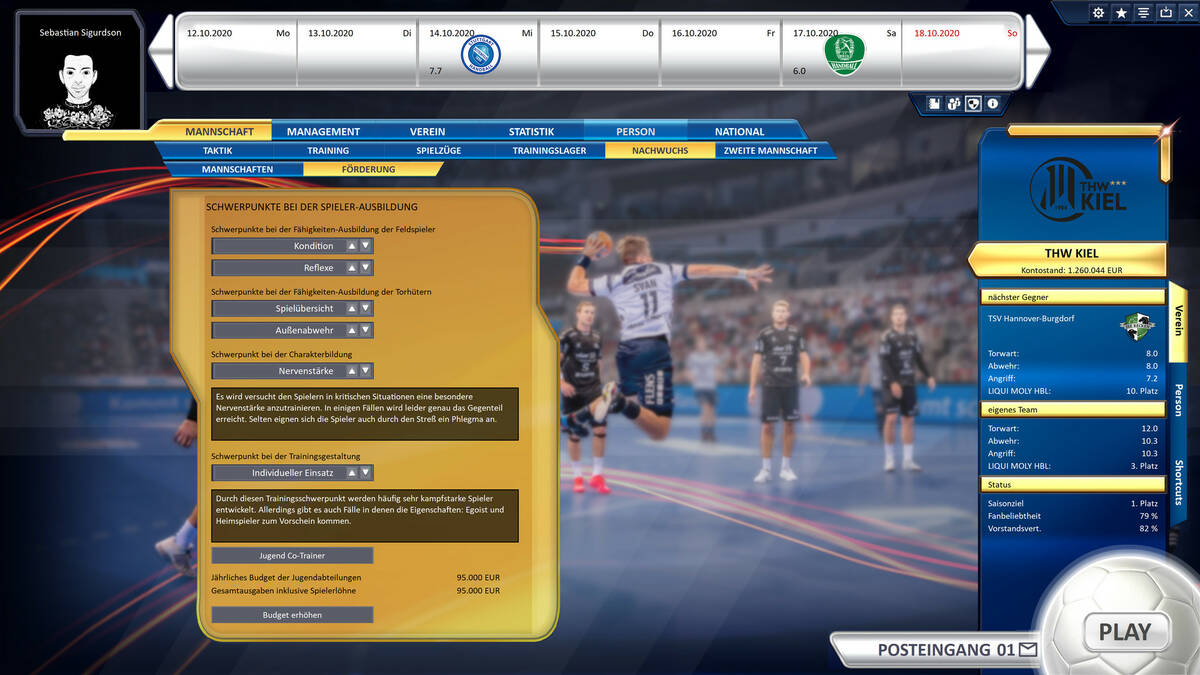Click the info icon below the calendar
Screen dimensions: 1200x675
[x=993, y=103]
